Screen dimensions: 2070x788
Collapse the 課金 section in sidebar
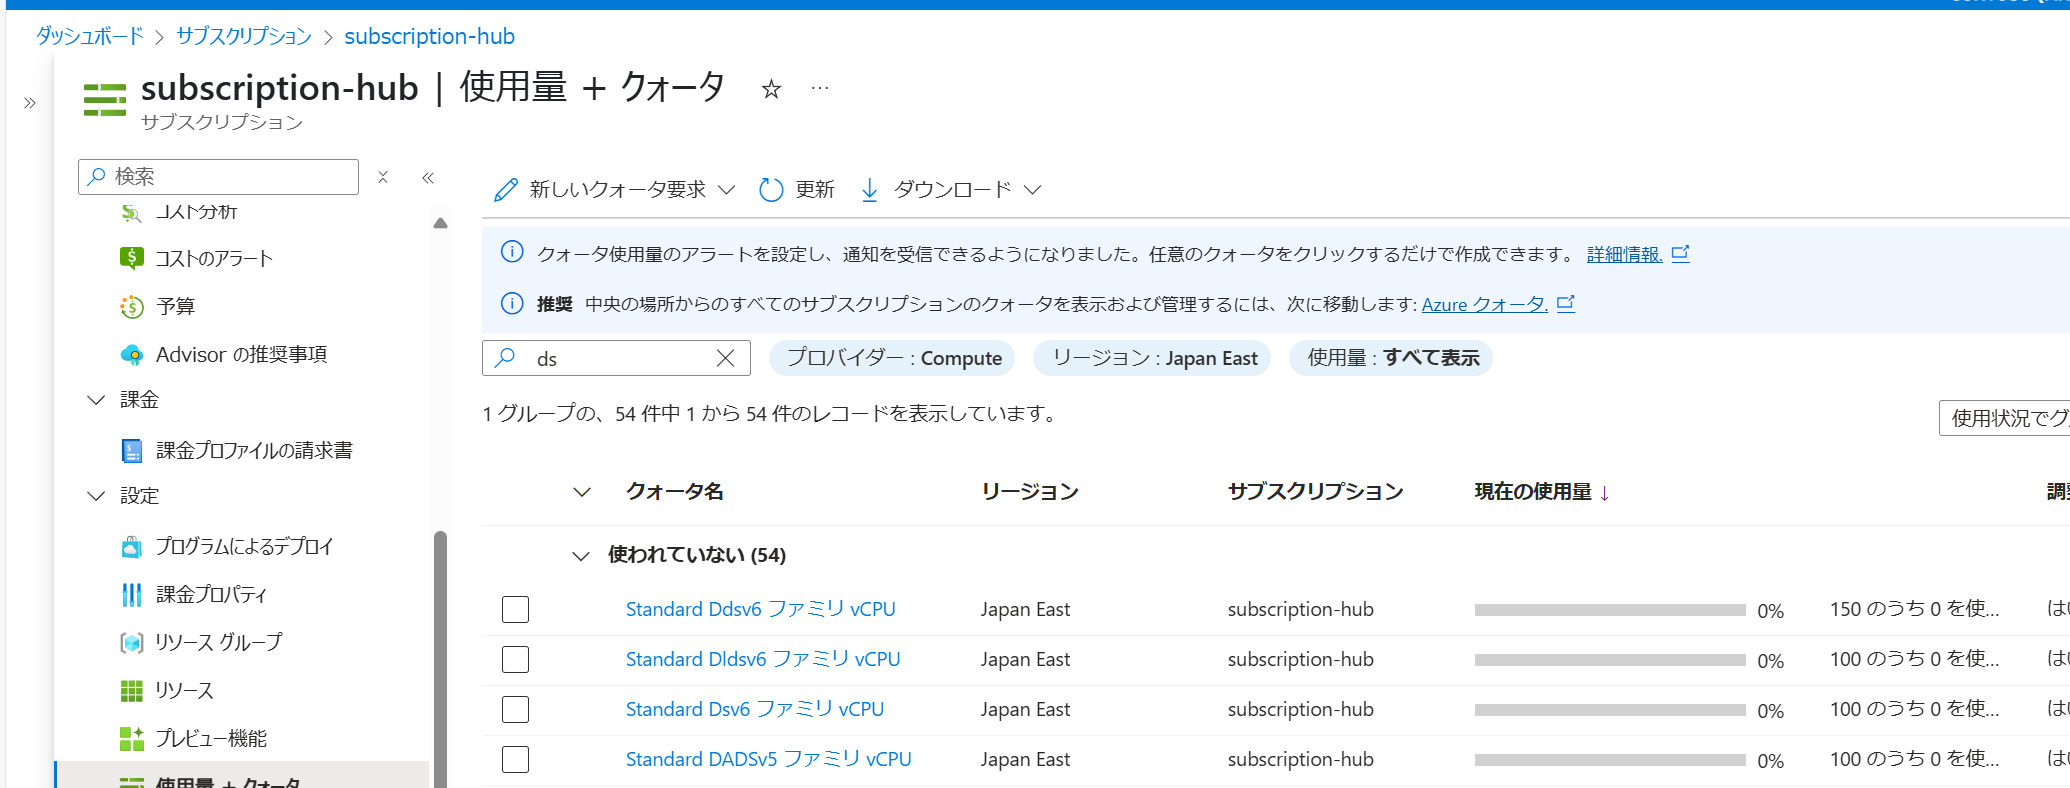coord(96,400)
